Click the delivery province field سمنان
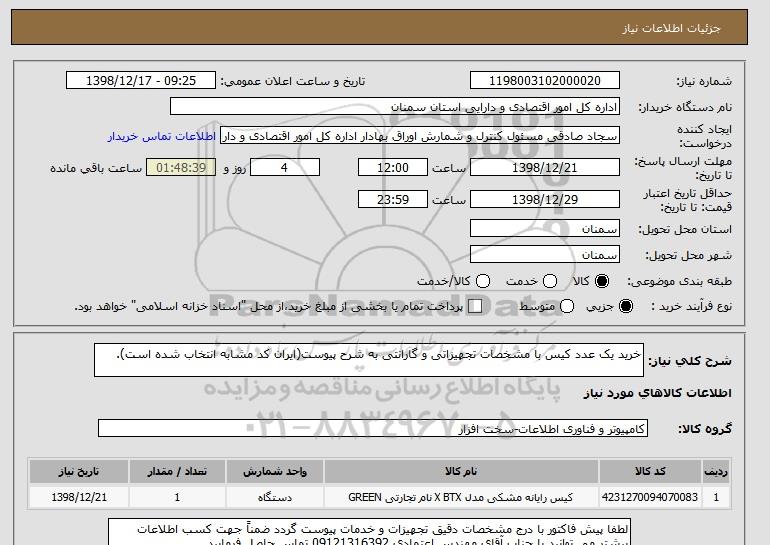The width and height of the screenshot is (770, 545). 545,228
